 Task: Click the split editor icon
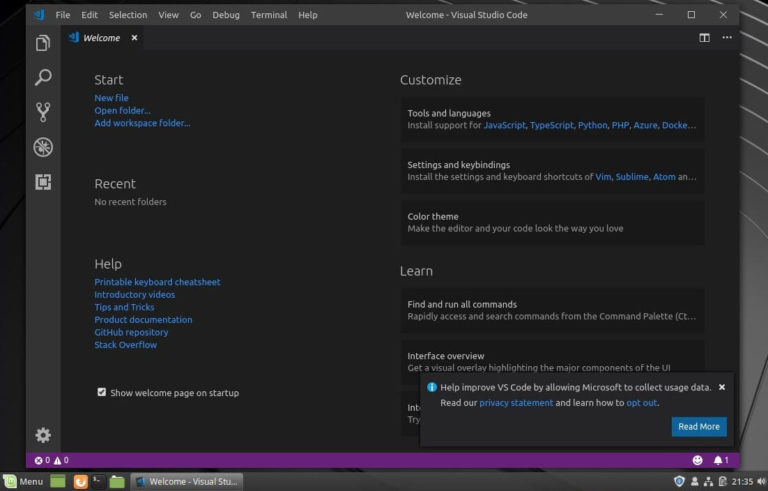[704, 38]
